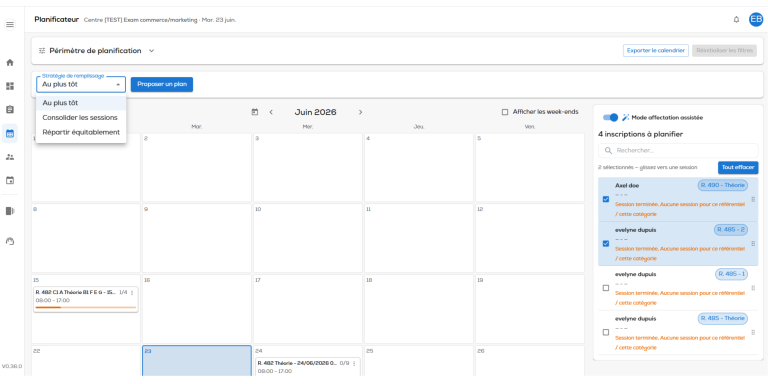
Task: Select Répartir équitablement option
Action: [81, 132]
